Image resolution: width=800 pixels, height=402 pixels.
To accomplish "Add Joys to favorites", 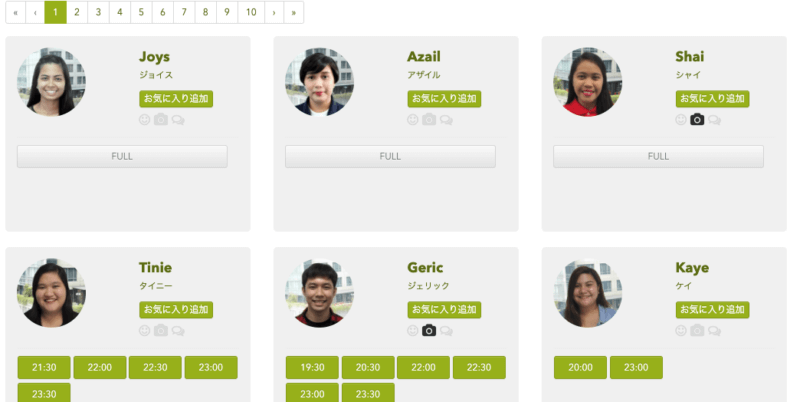I will point(176,98).
